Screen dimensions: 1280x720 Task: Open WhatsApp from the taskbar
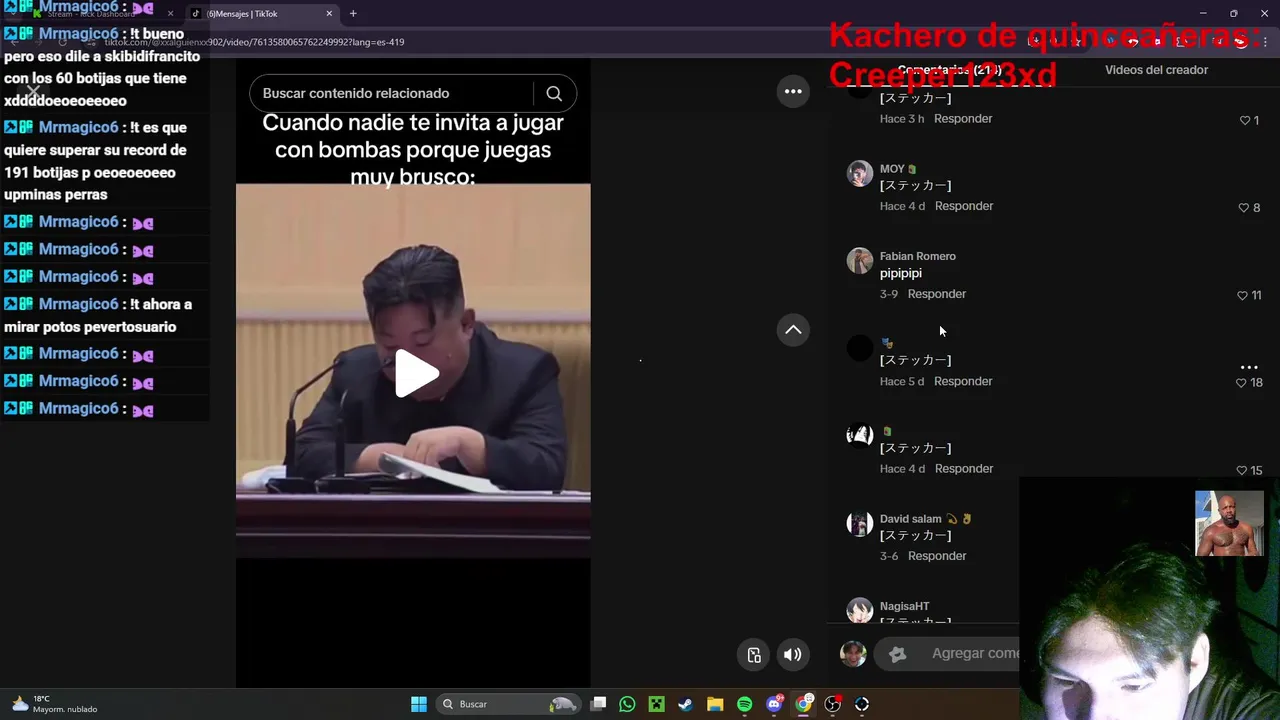pos(627,704)
